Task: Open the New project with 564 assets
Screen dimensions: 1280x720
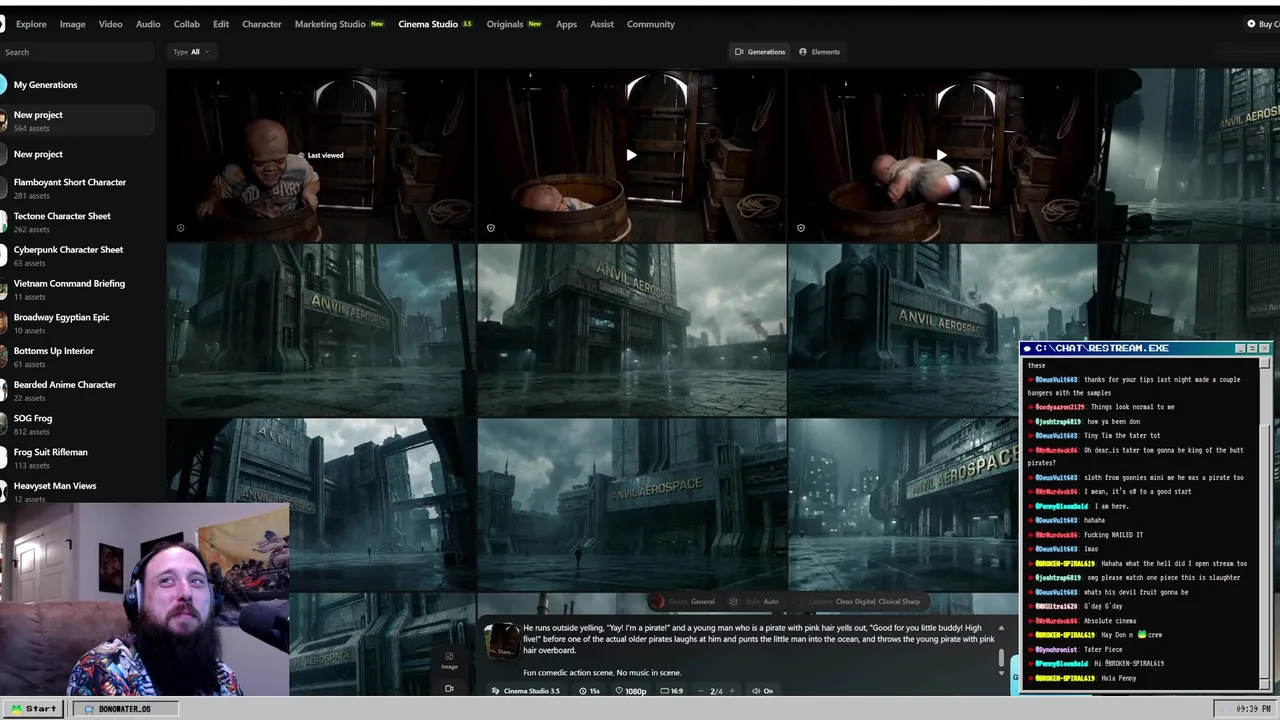Action: (77, 121)
